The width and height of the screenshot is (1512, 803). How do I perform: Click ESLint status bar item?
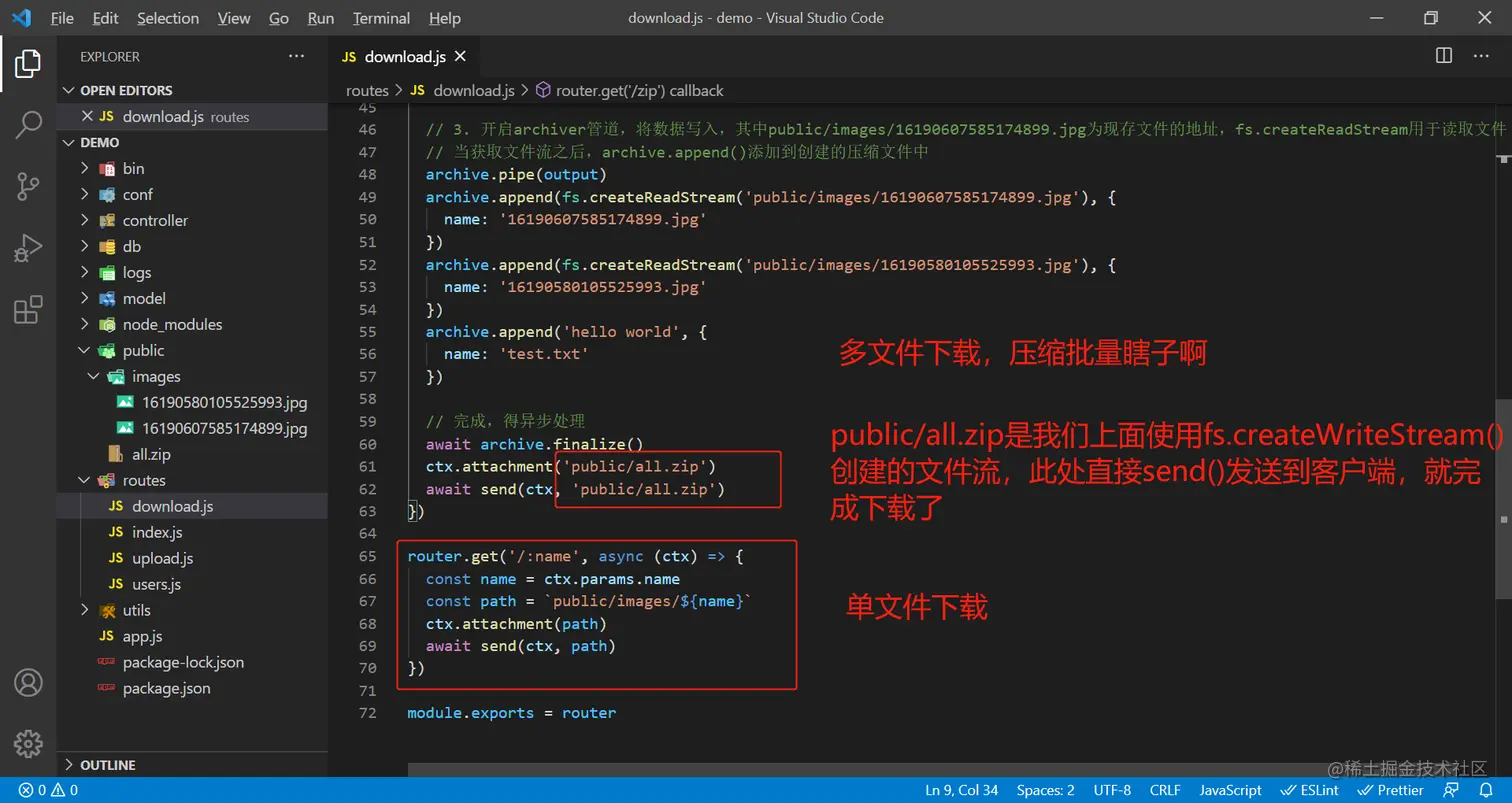pos(1310,790)
